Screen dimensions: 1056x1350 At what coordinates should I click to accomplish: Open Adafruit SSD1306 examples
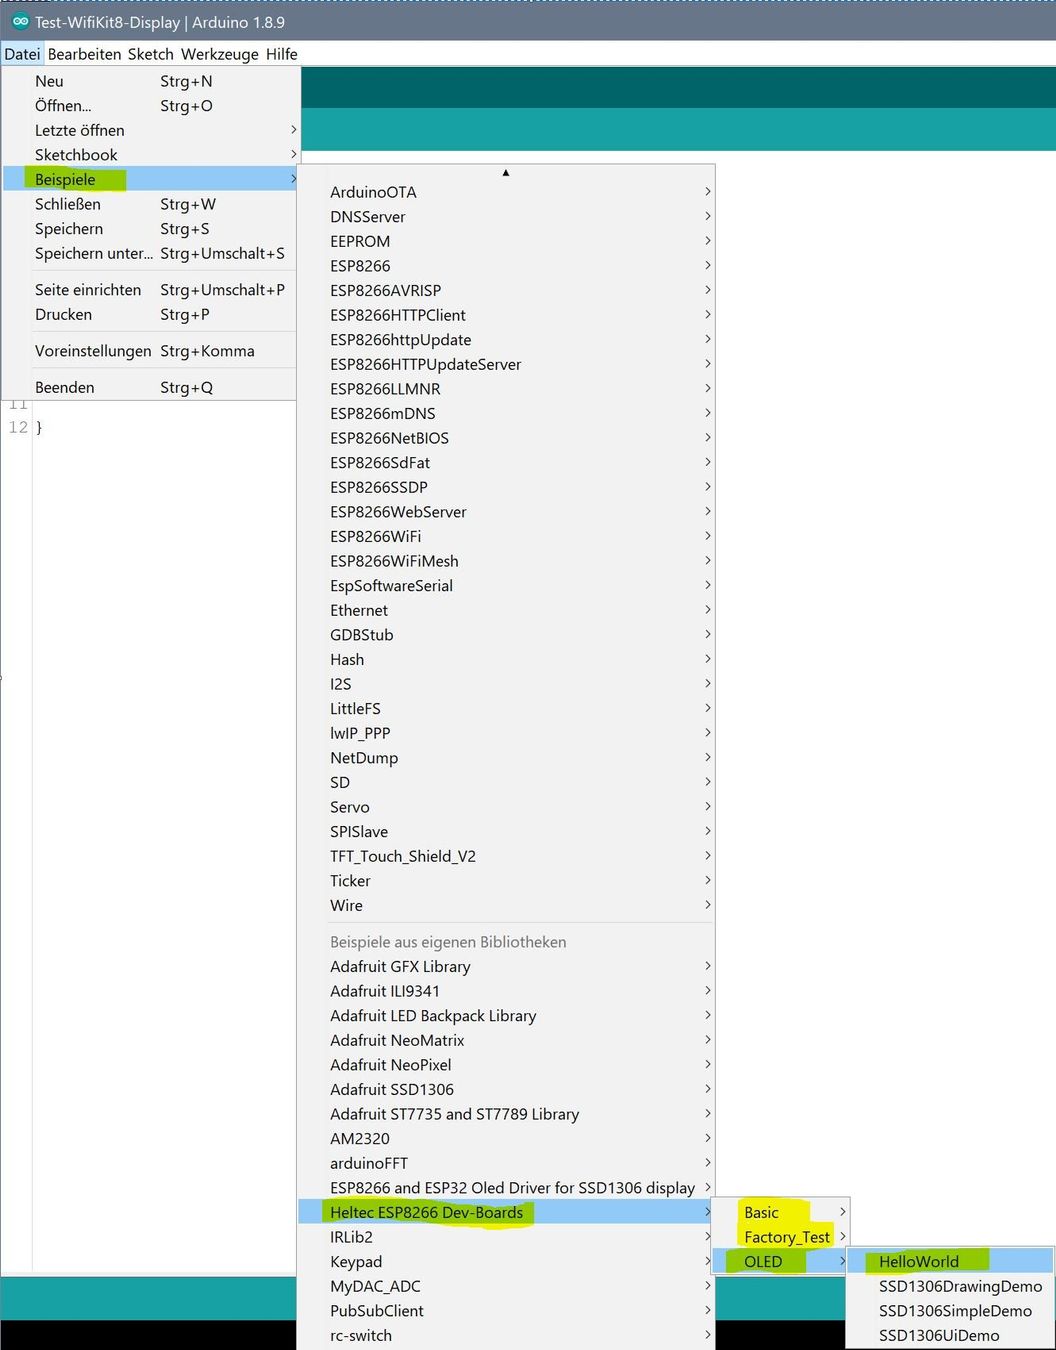[507, 1090]
